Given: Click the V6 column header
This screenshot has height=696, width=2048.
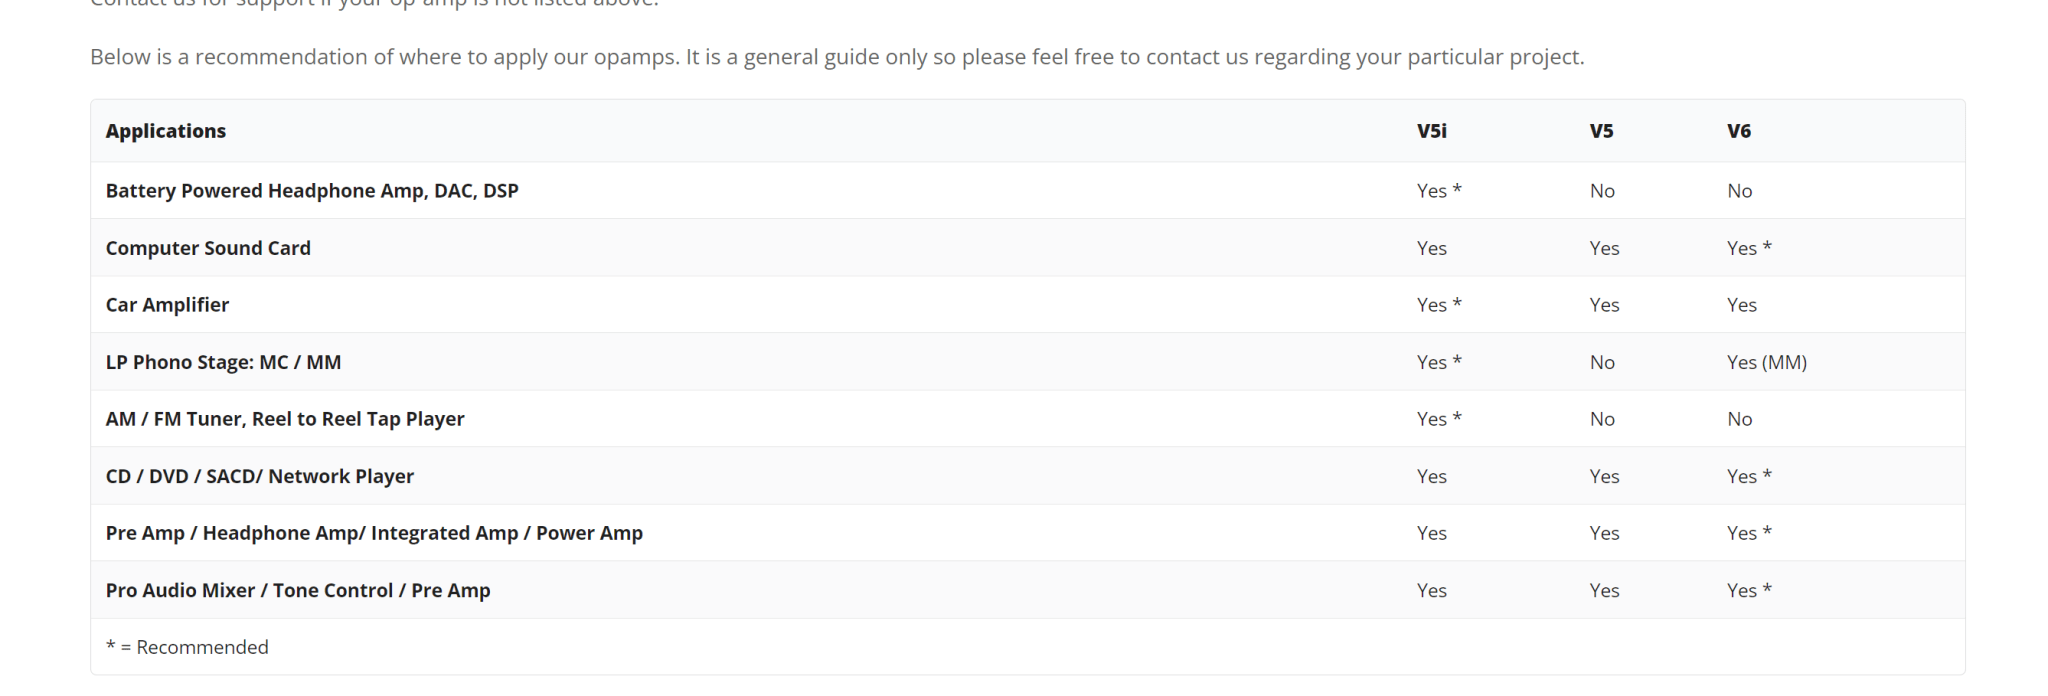Looking at the screenshot, I should (1739, 131).
